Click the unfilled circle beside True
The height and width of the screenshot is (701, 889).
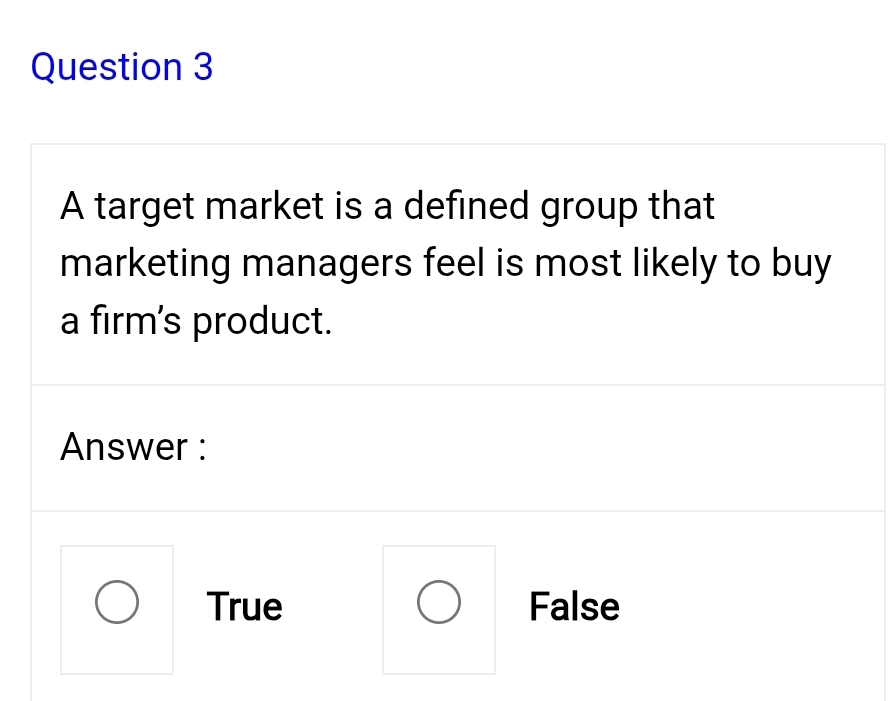(117, 601)
